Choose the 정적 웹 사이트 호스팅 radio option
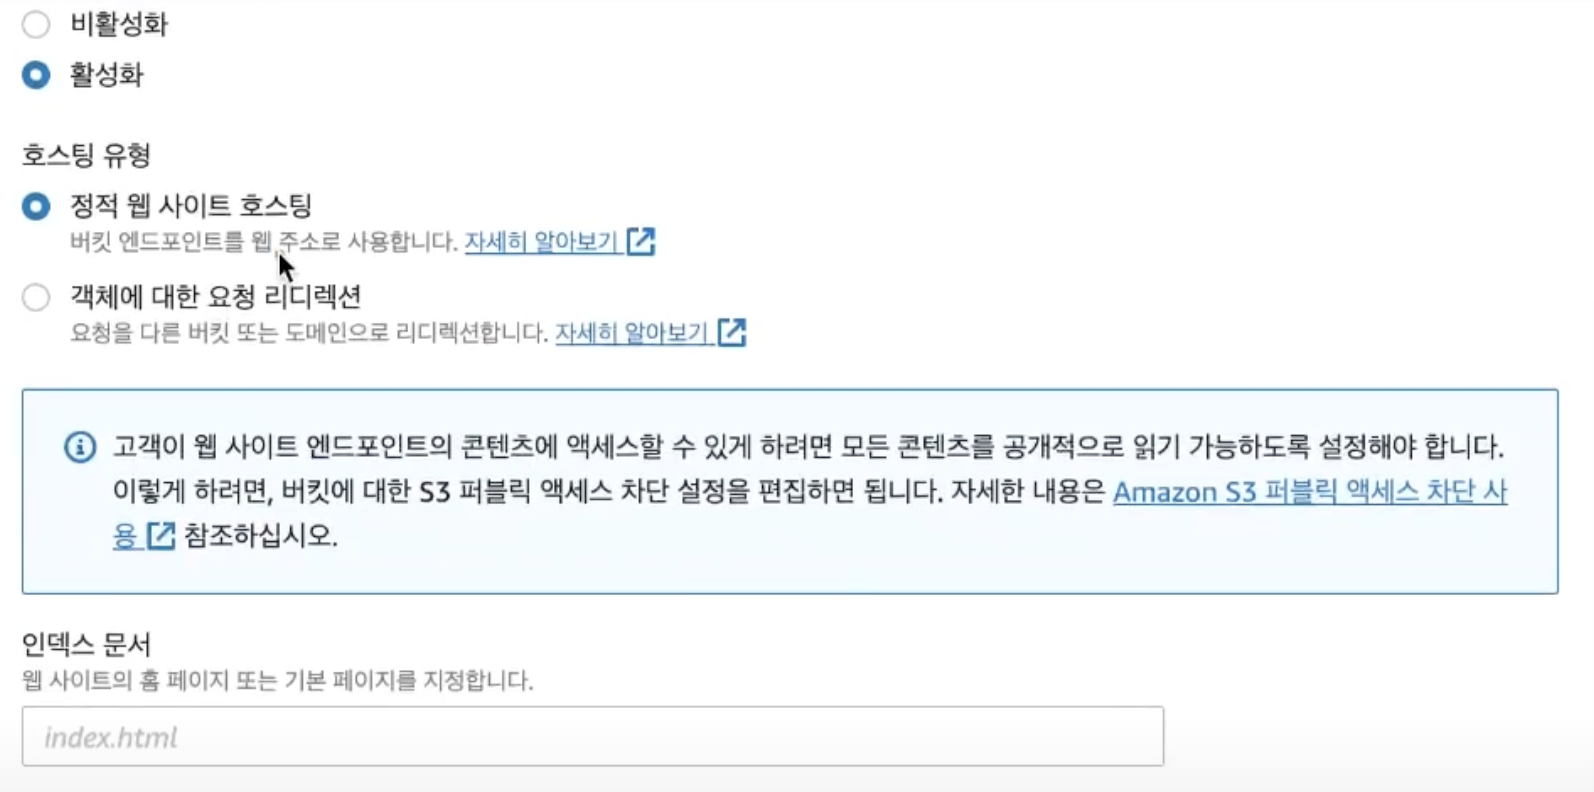Image resolution: width=1594 pixels, height=792 pixels. (36, 207)
